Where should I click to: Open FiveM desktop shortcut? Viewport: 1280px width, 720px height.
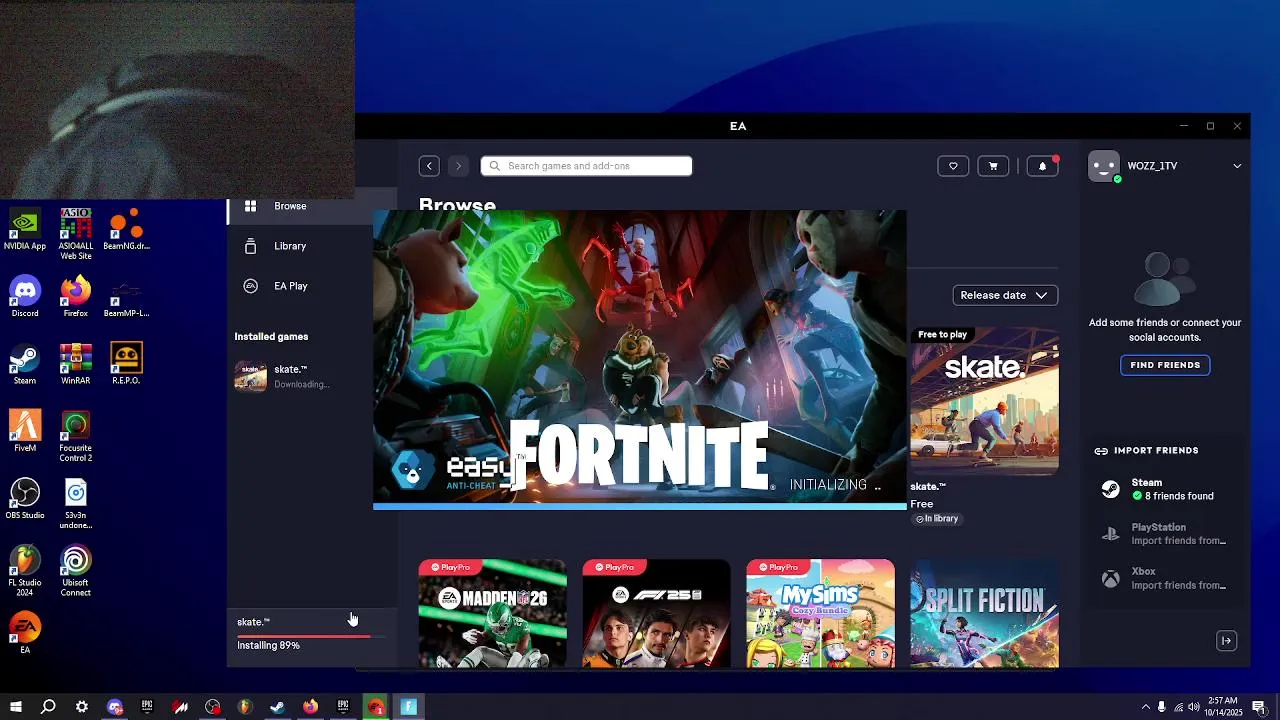(25, 431)
